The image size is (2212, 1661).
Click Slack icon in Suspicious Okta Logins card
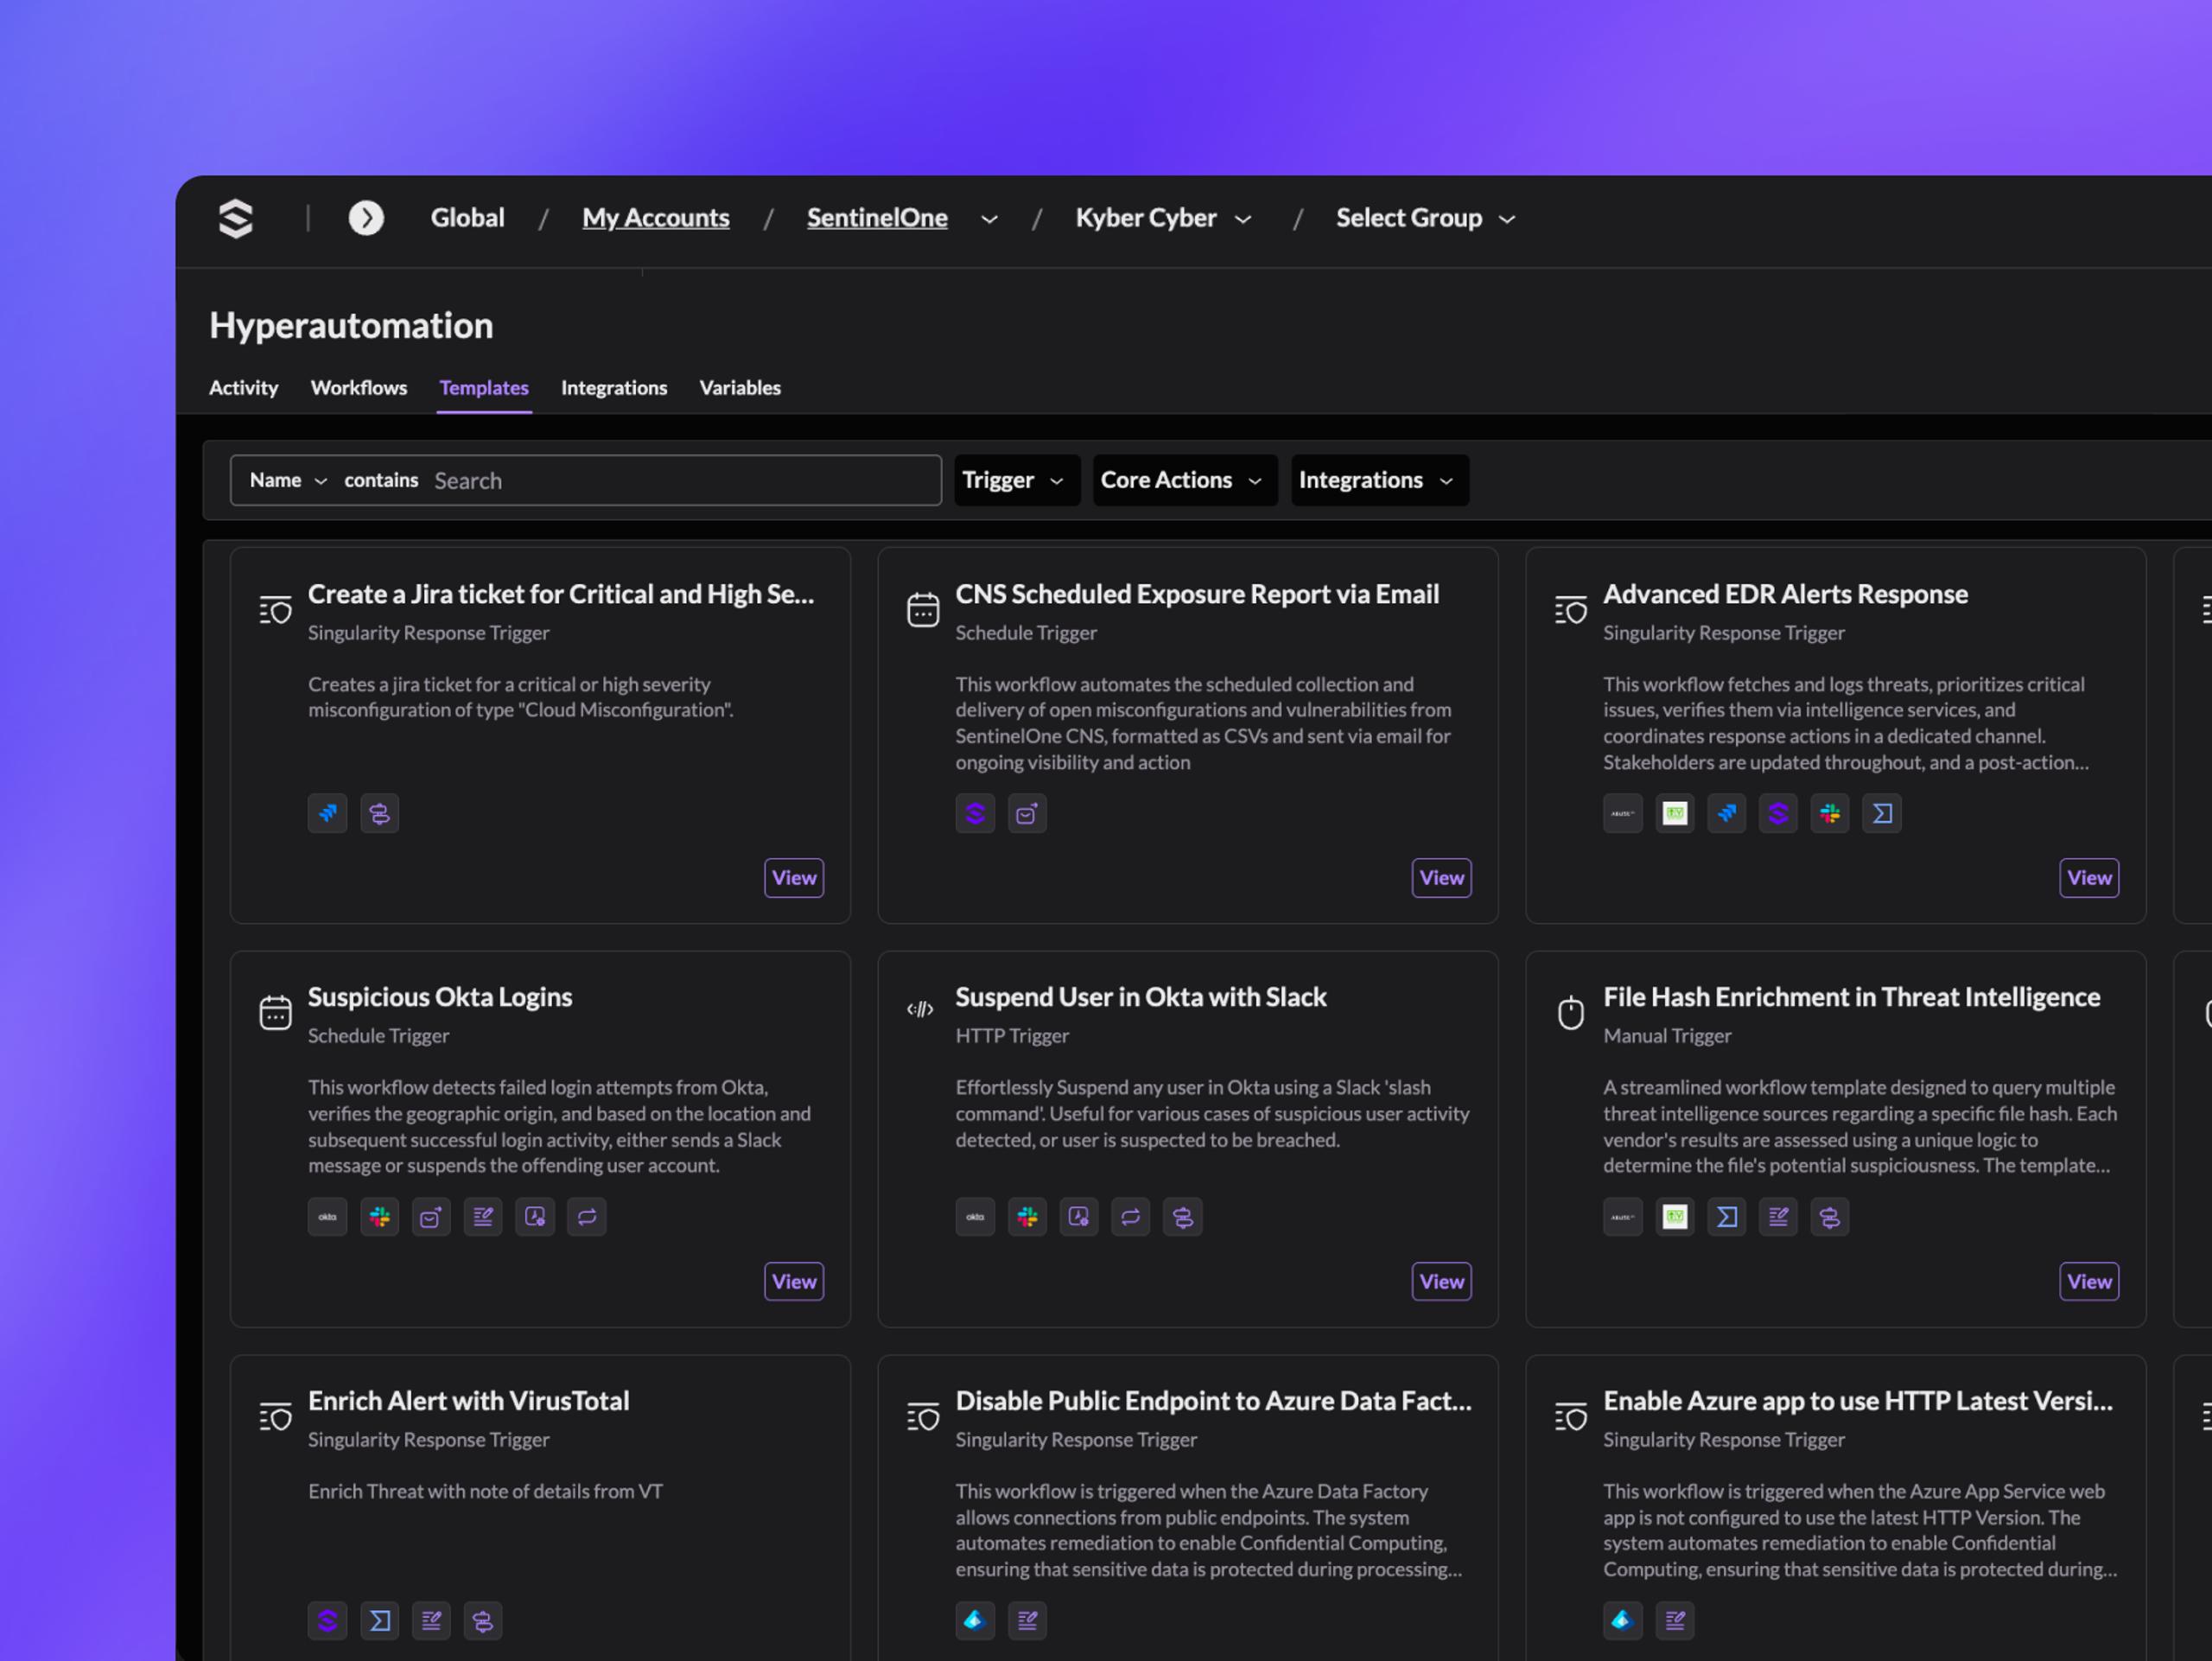[379, 1217]
